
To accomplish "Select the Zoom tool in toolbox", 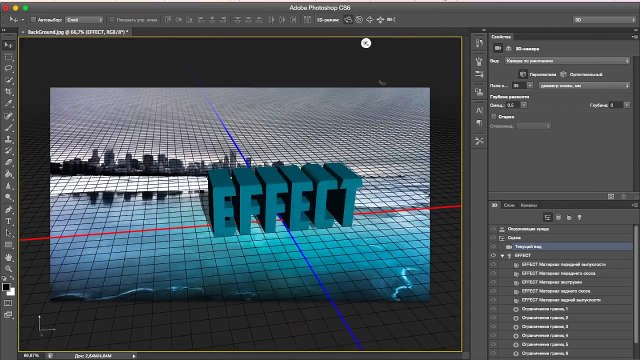I will pos(8,269).
